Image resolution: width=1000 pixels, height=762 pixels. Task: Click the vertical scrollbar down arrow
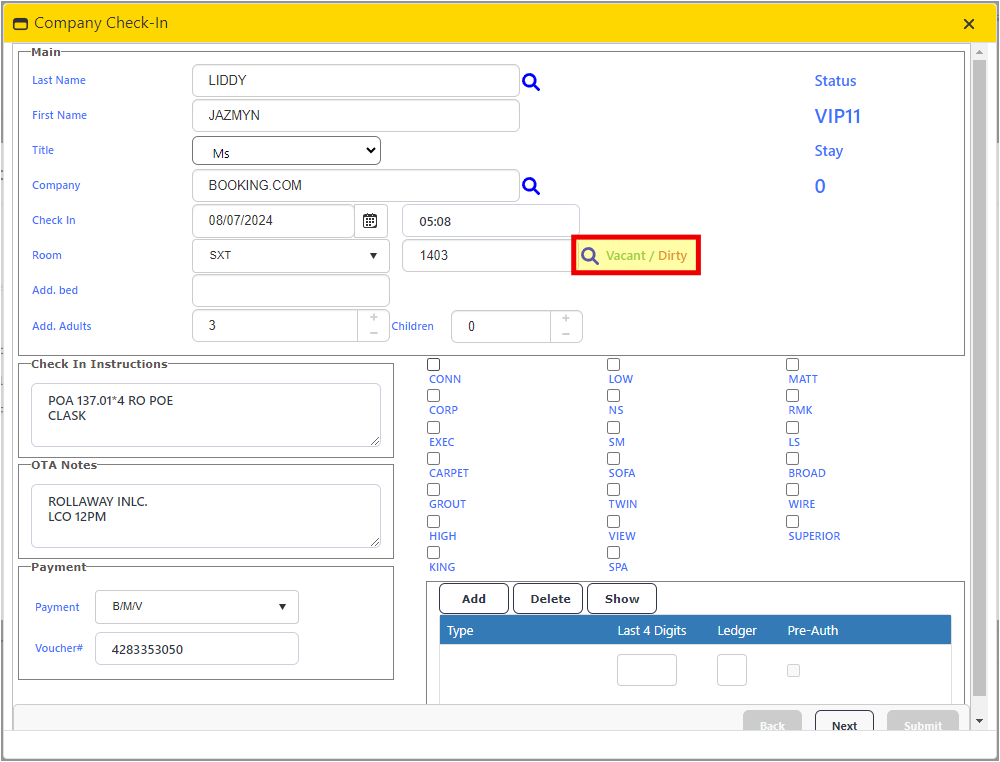tap(979, 721)
